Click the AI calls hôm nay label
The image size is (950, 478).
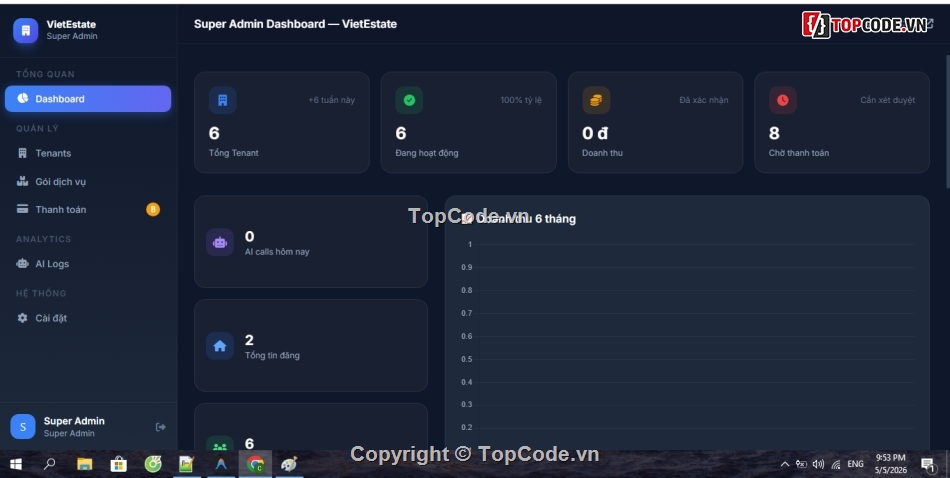[x=277, y=251]
